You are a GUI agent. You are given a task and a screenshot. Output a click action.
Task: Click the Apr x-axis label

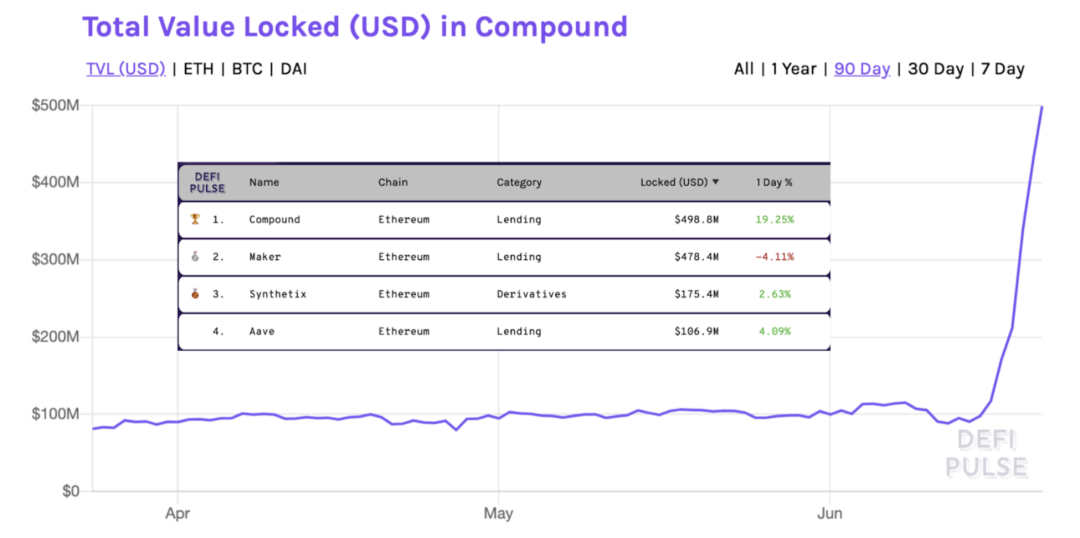coord(178,514)
